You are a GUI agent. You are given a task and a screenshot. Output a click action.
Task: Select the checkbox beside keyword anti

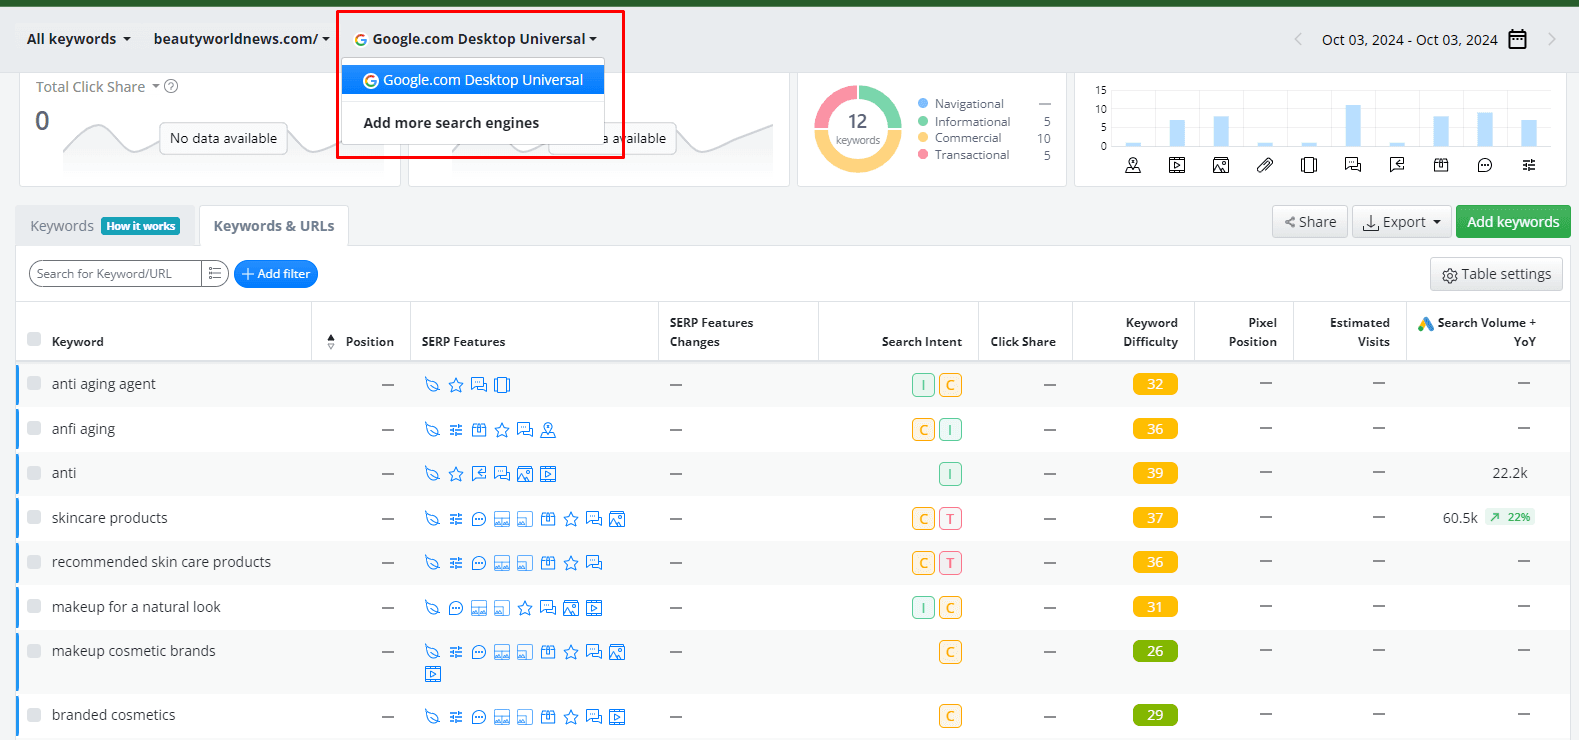pos(34,472)
